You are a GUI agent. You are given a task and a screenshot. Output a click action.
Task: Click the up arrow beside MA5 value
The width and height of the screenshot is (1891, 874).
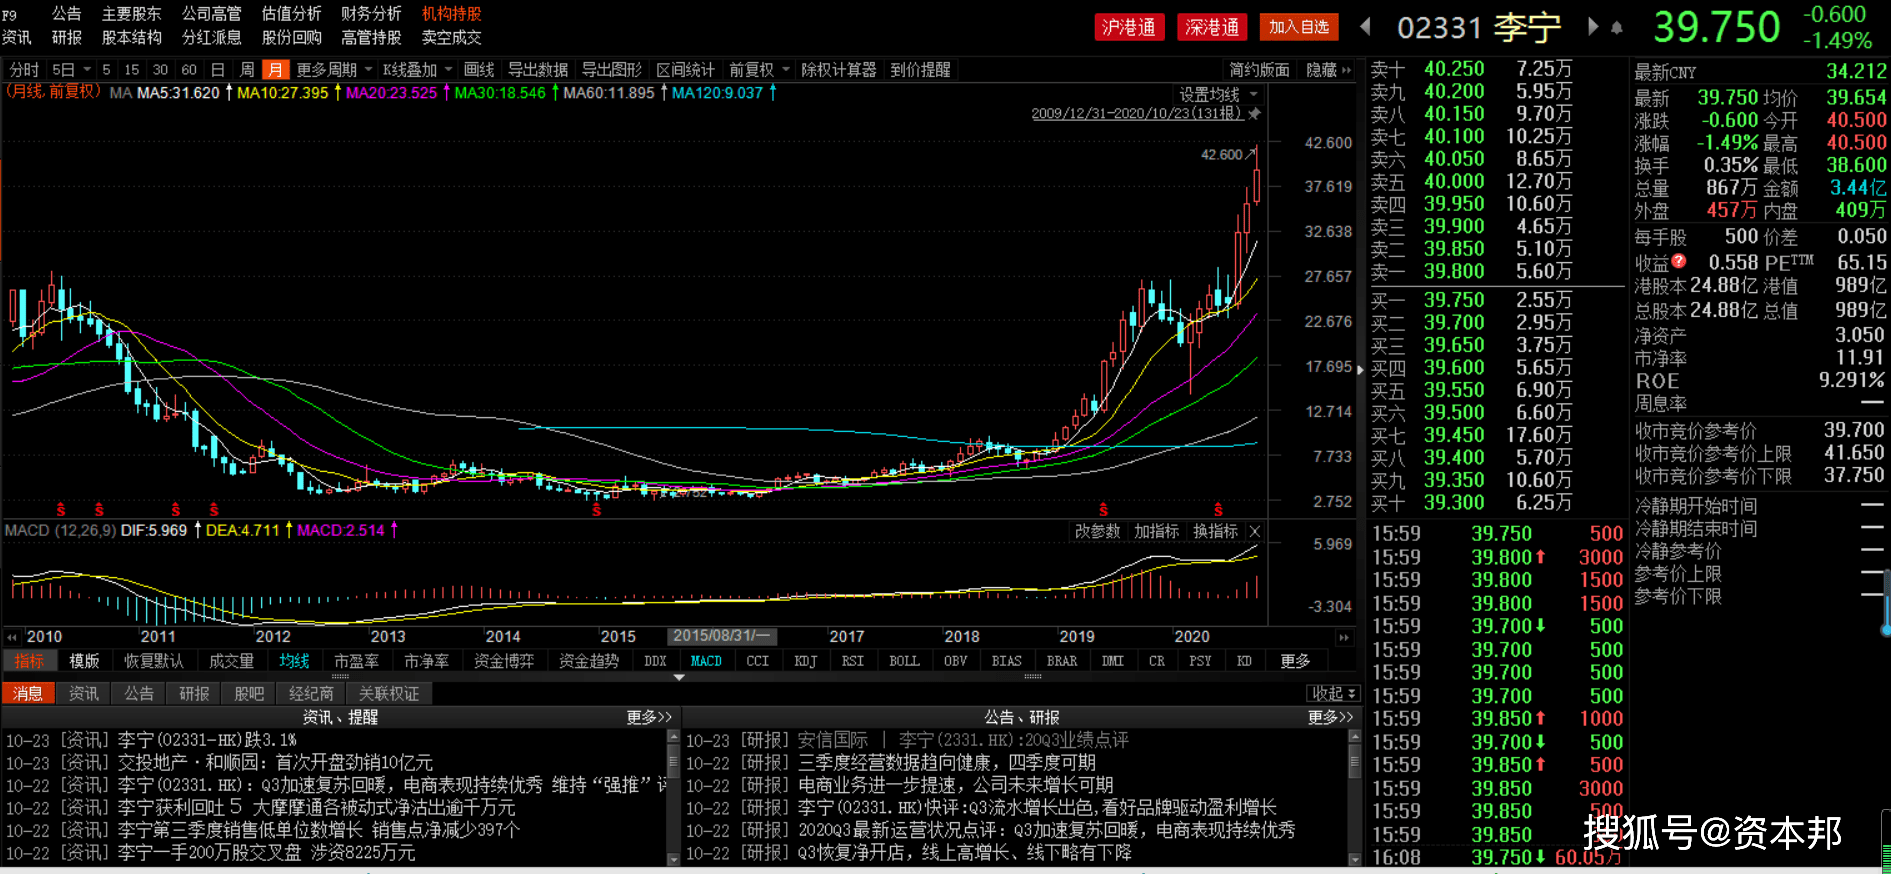229,93
